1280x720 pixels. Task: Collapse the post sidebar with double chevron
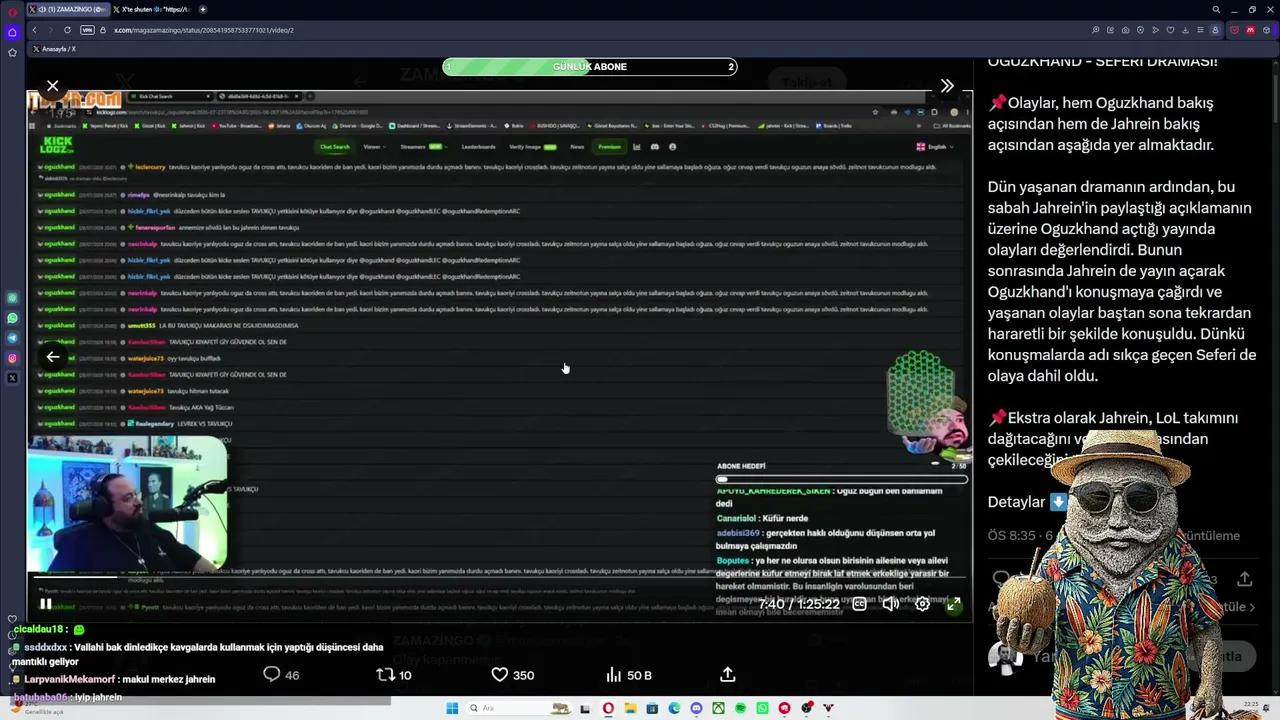947,86
